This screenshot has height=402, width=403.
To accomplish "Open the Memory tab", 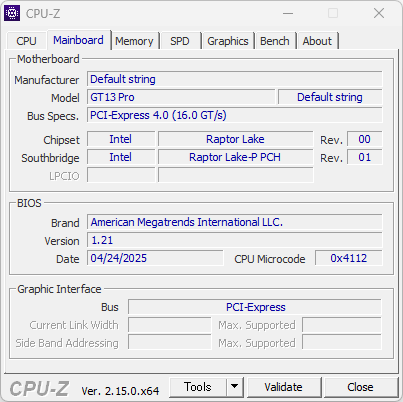I will pyautogui.click(x=134, y=41).
